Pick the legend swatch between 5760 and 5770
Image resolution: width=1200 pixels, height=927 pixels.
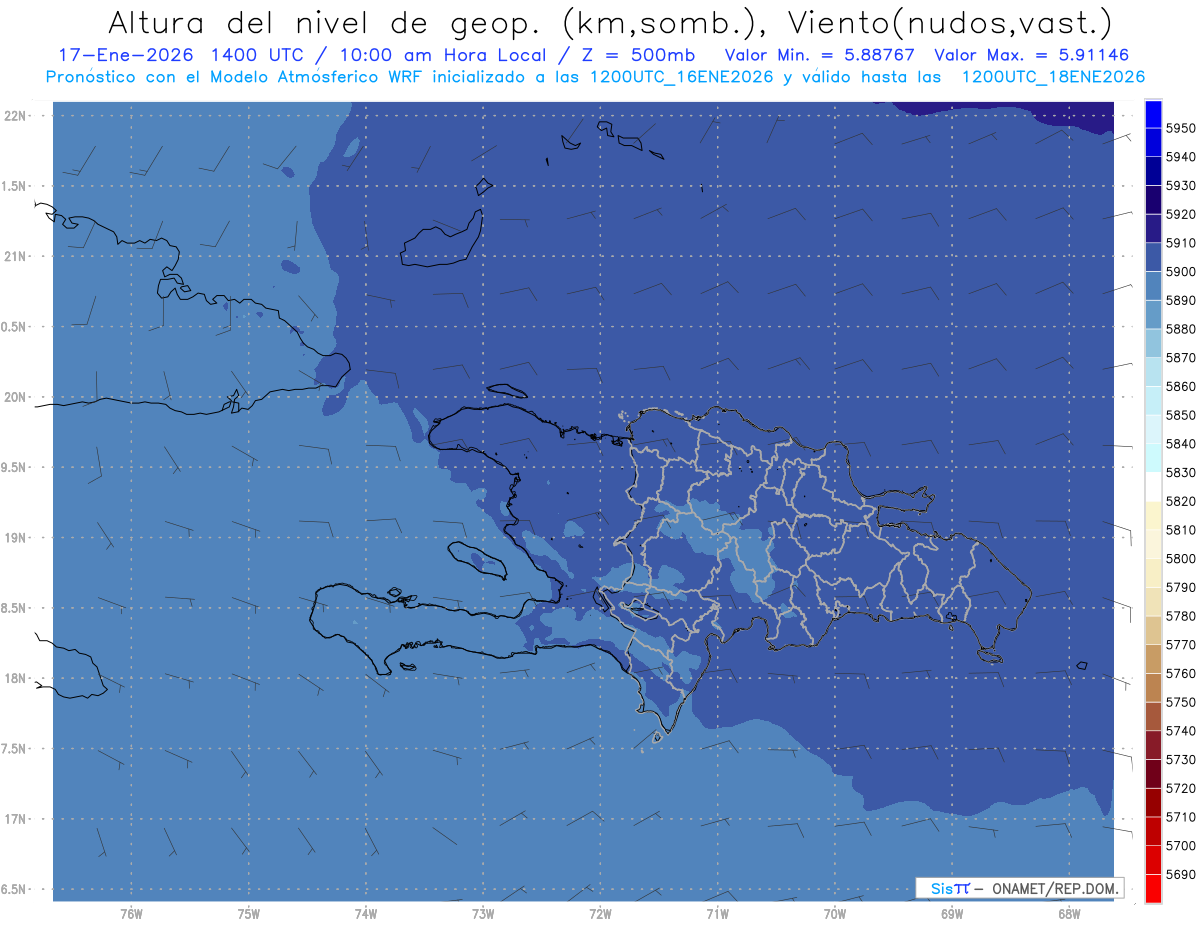coord(1152,659)
